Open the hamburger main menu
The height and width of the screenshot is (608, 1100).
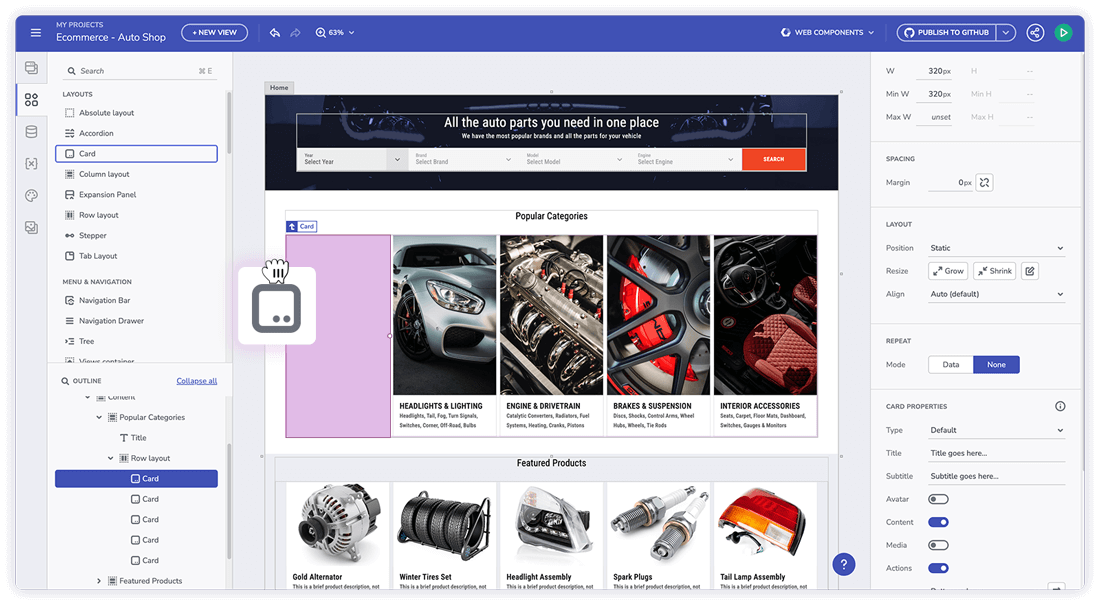click(x=36, y=33)
